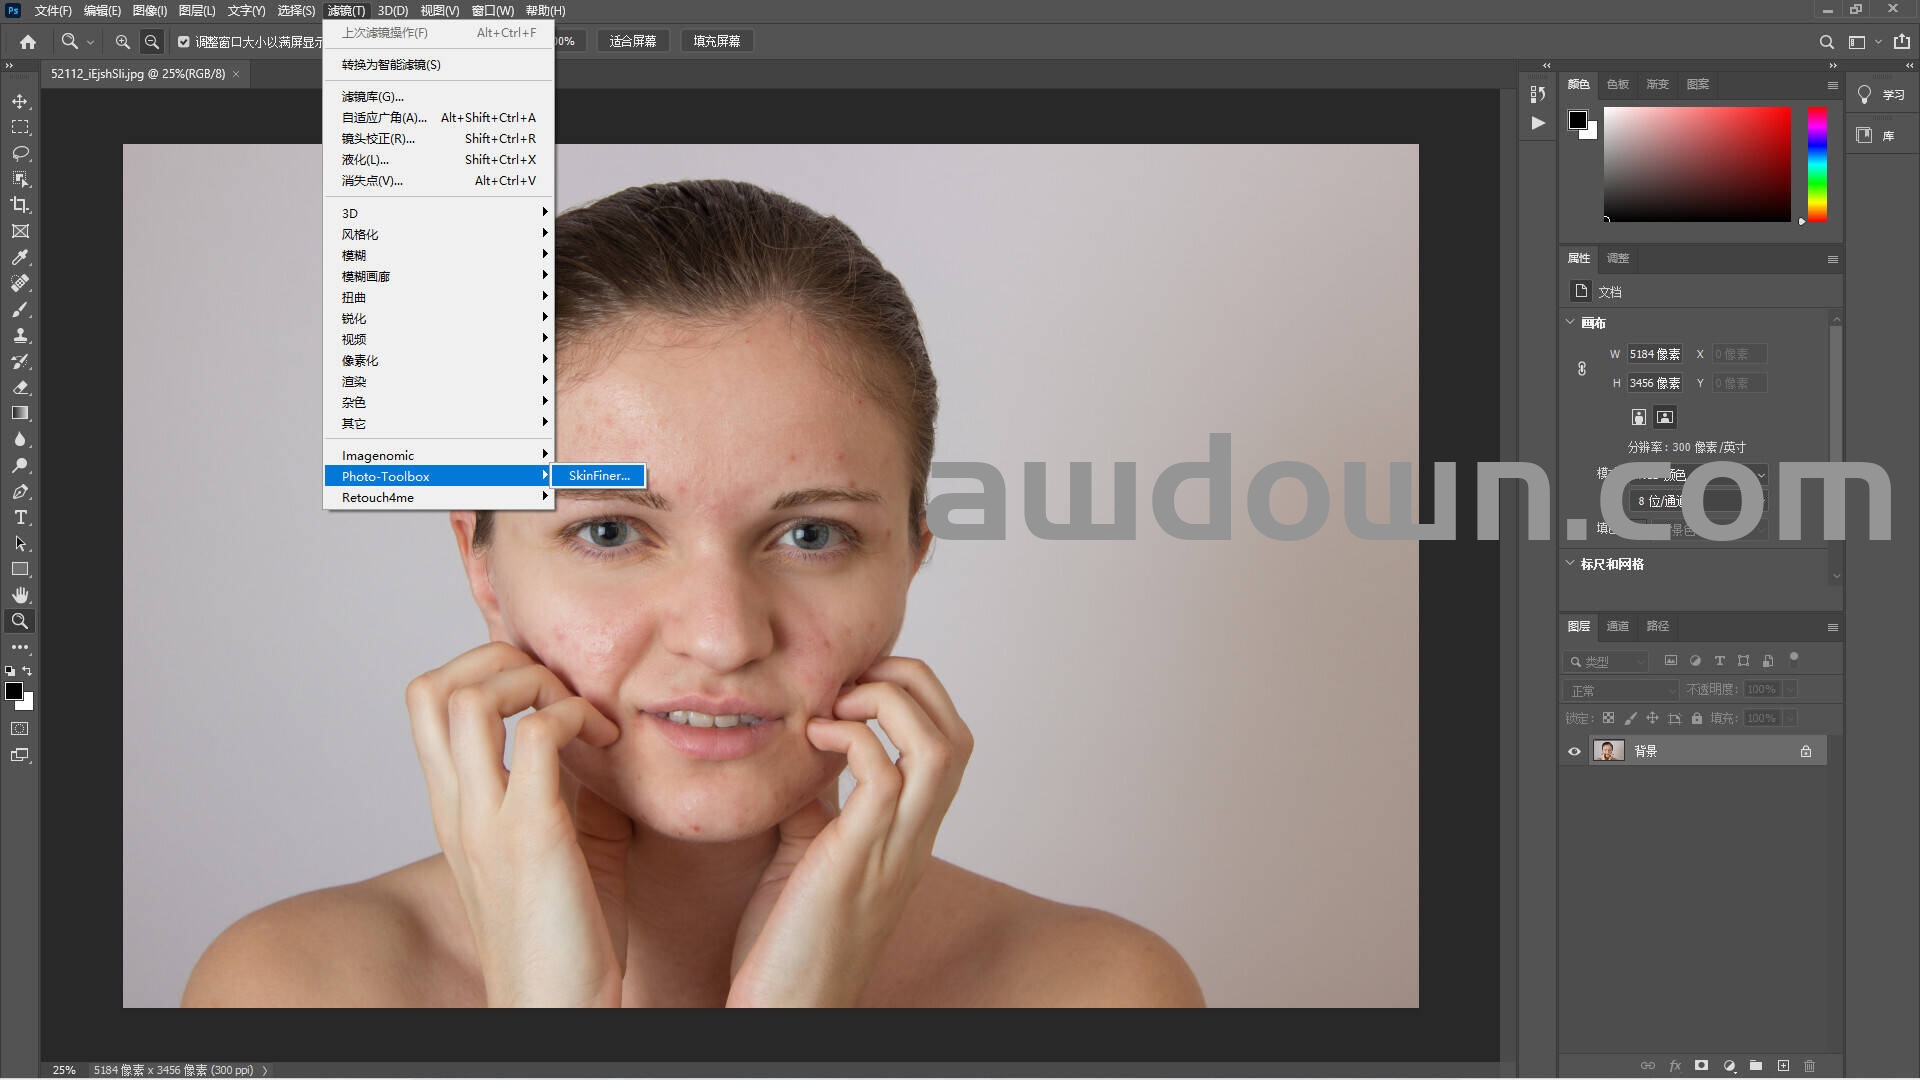Viewport: 1920px width, 1080px height.
Task: Click the Home icon in options bar
Action: tap(28, 42)
